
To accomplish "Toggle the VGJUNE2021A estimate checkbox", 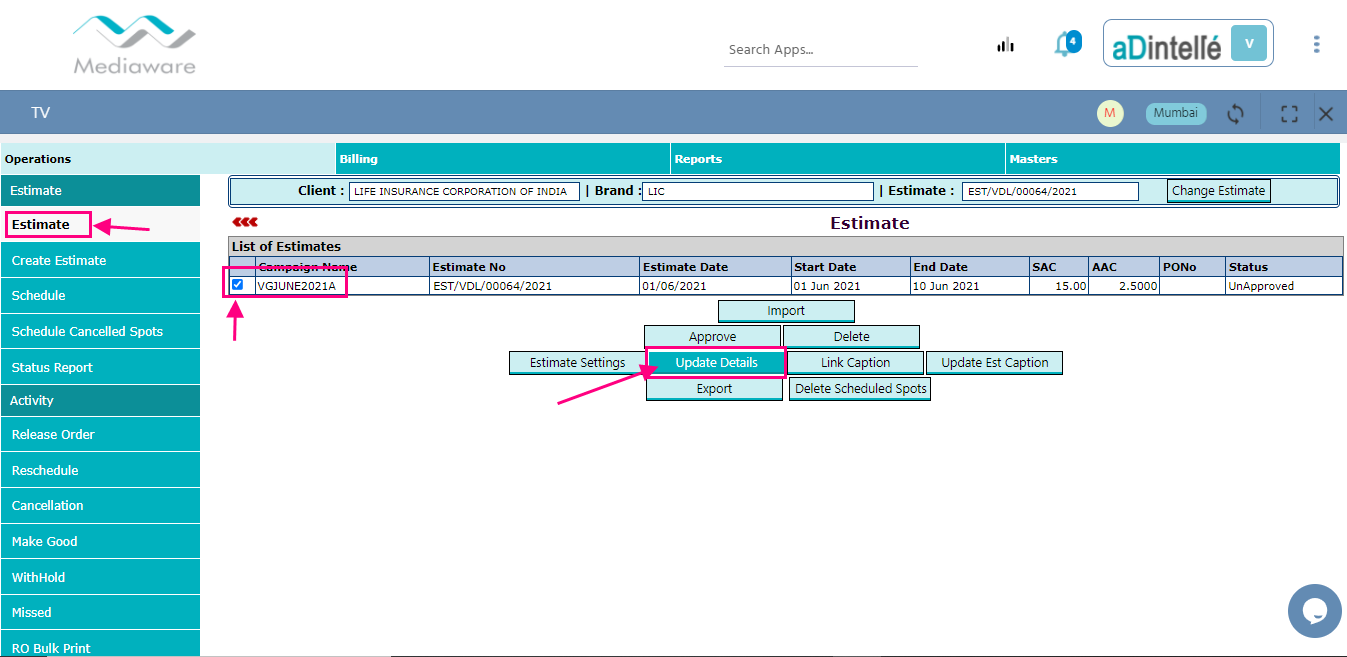I will (238, 285).
